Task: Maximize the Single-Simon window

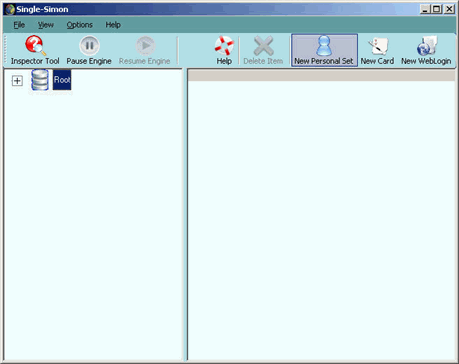Action: [x=436, y=9]
